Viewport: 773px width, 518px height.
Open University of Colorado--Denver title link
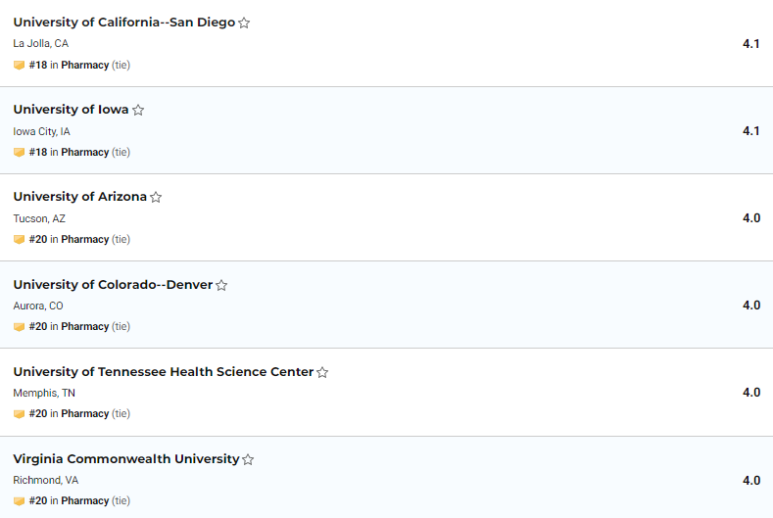(x=113, y=284)
